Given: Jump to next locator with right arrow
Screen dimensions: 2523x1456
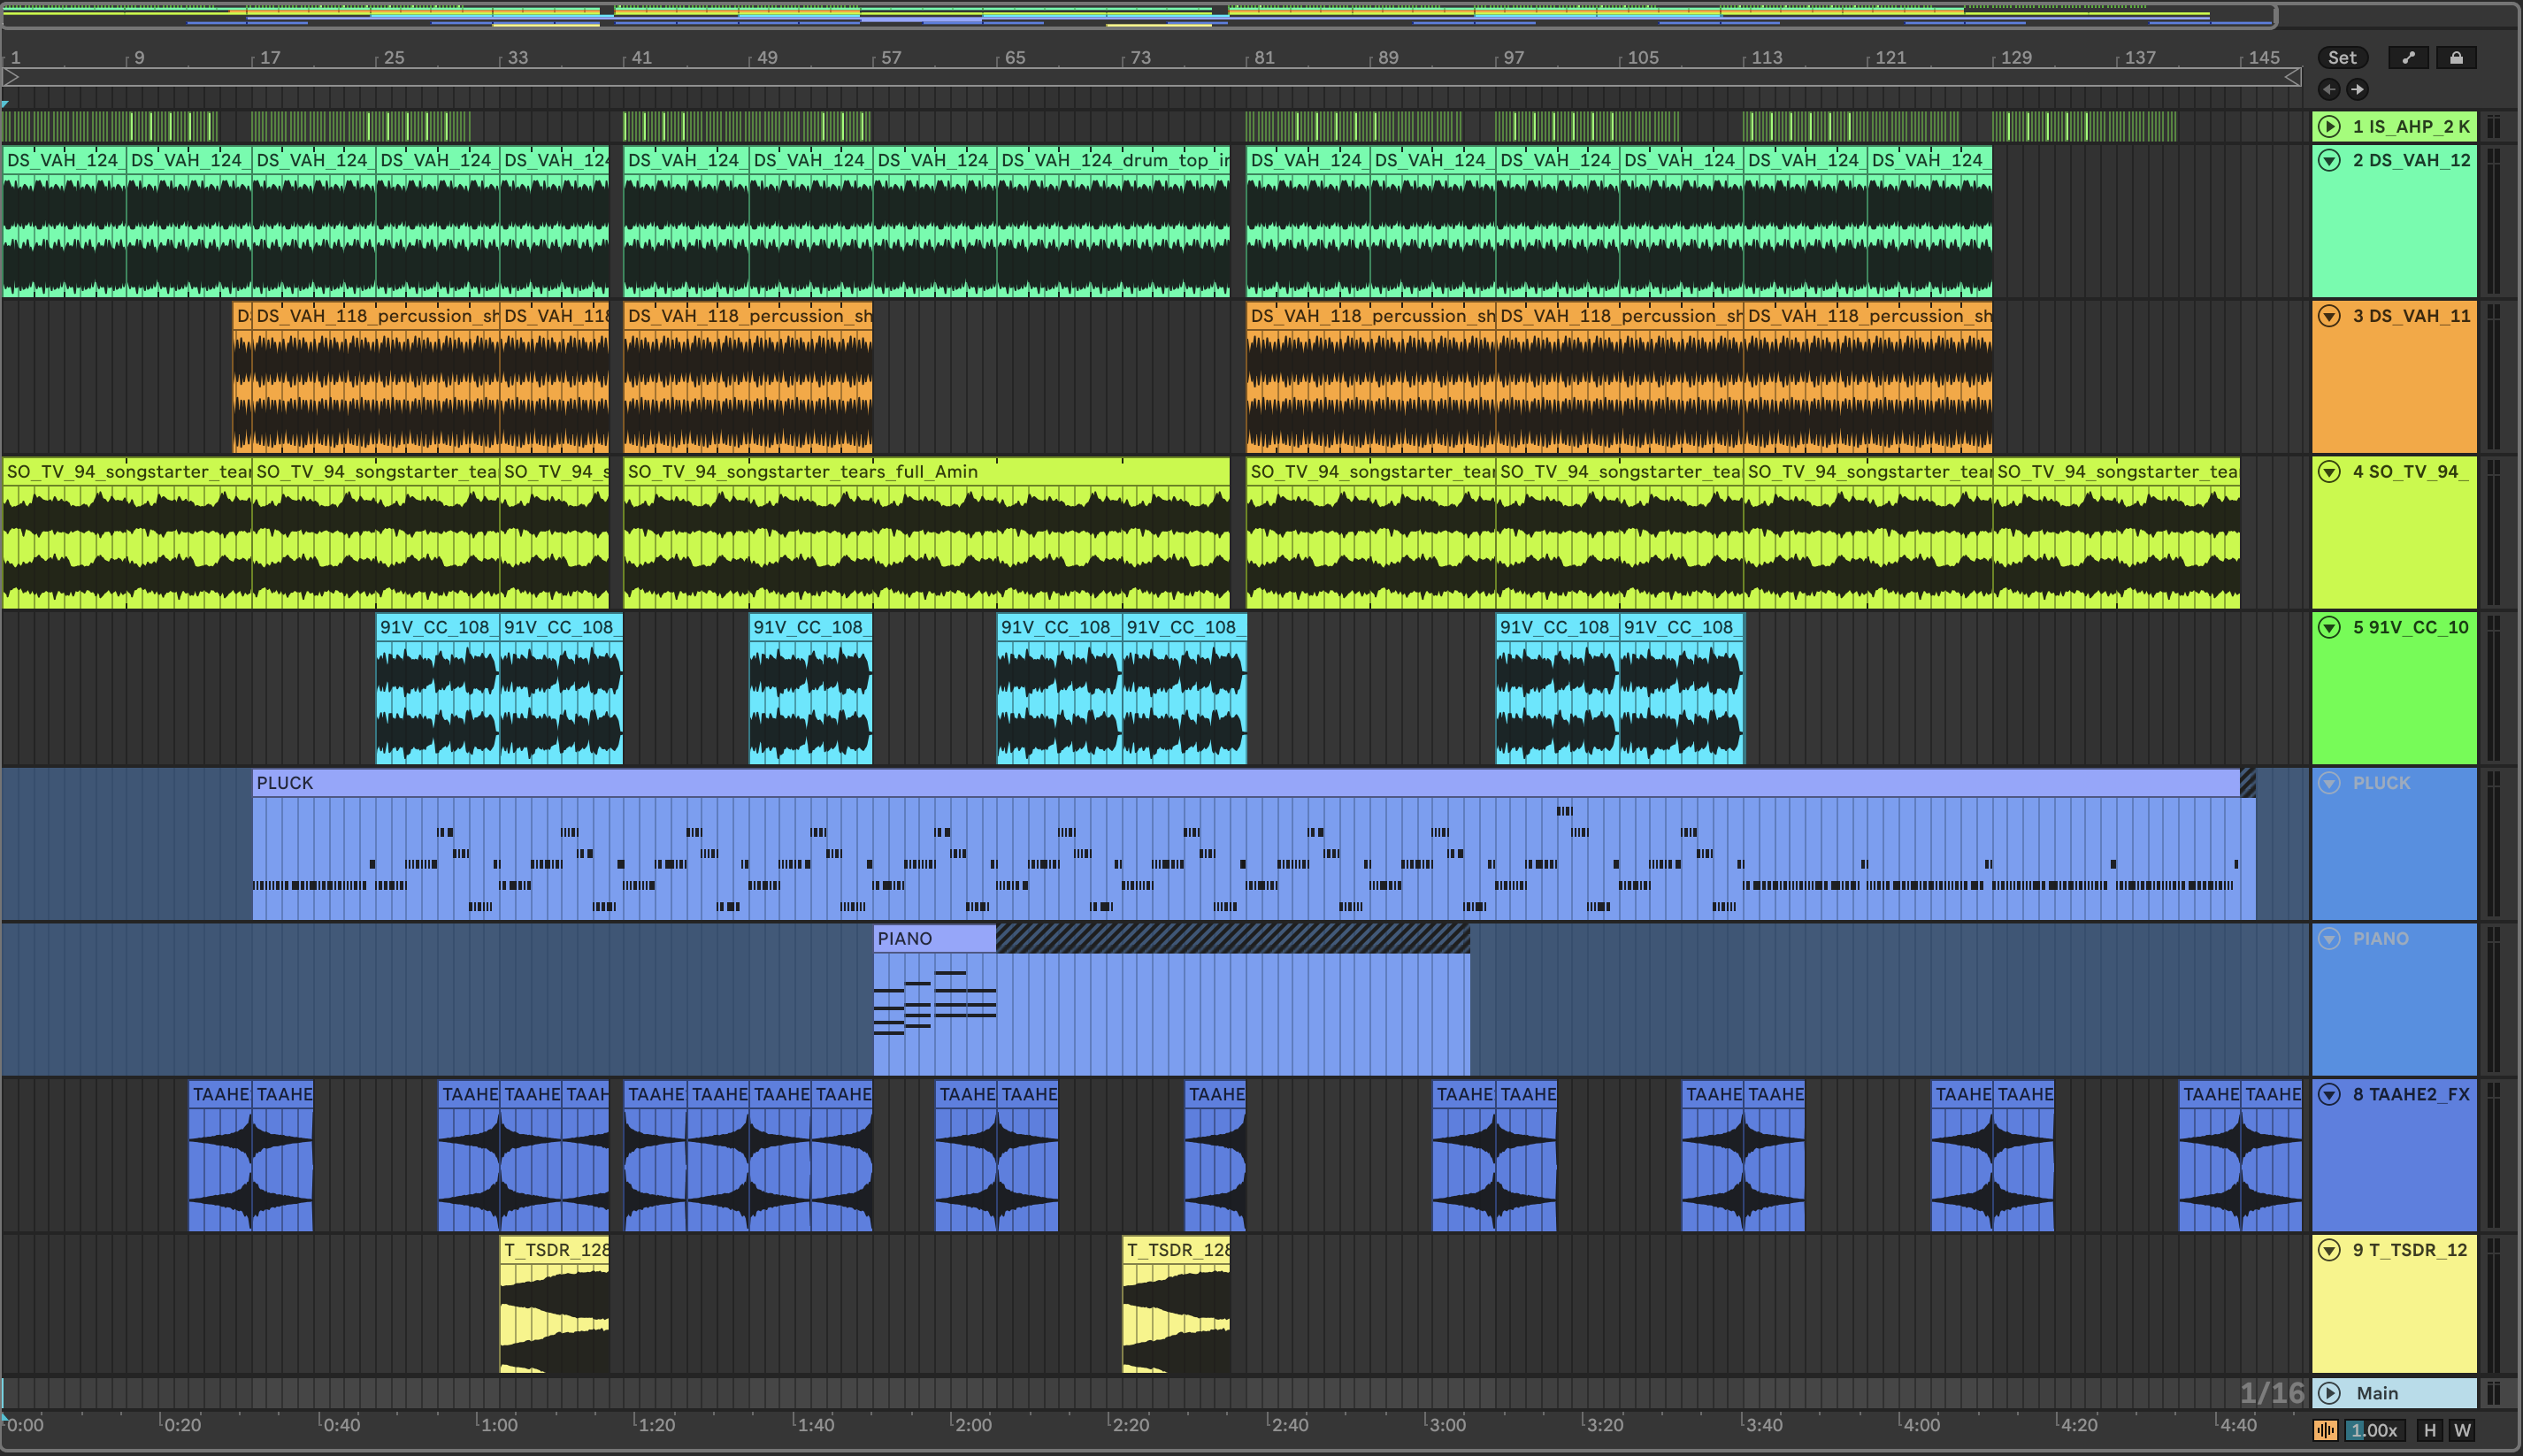Looking at the screenshot, I should [2357, 89].
